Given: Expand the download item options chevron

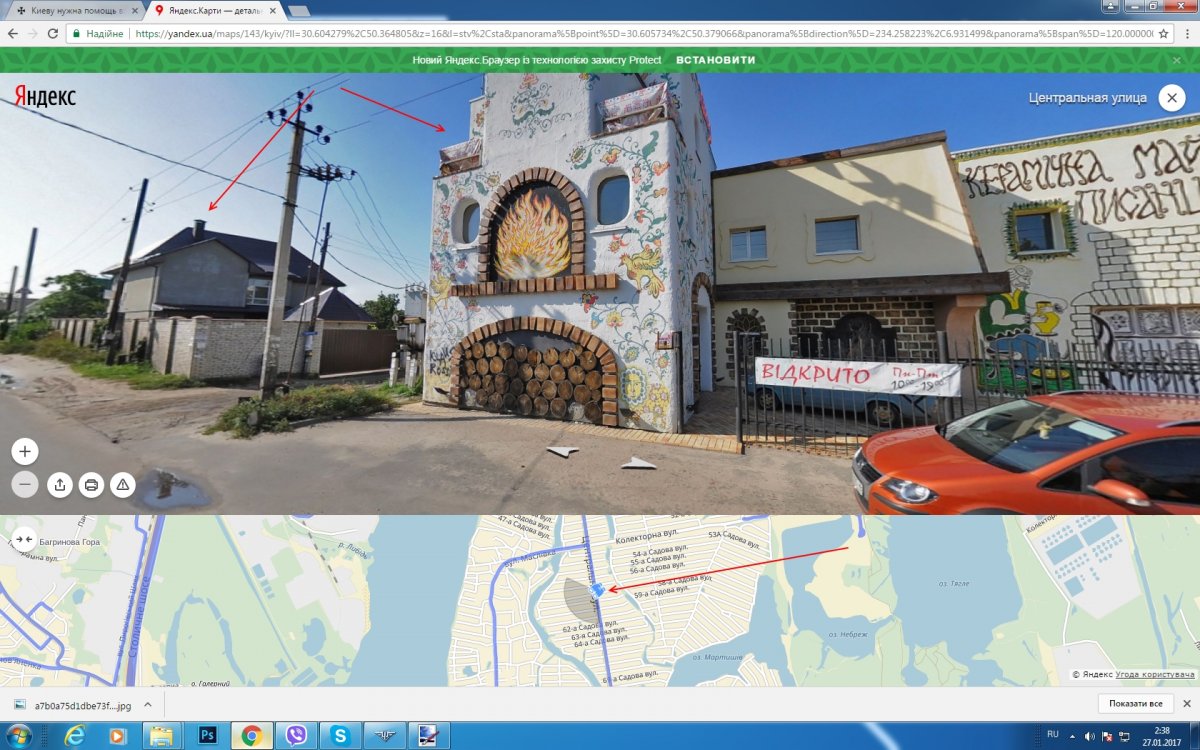Looking at the screenshot, I should [148, 704].
